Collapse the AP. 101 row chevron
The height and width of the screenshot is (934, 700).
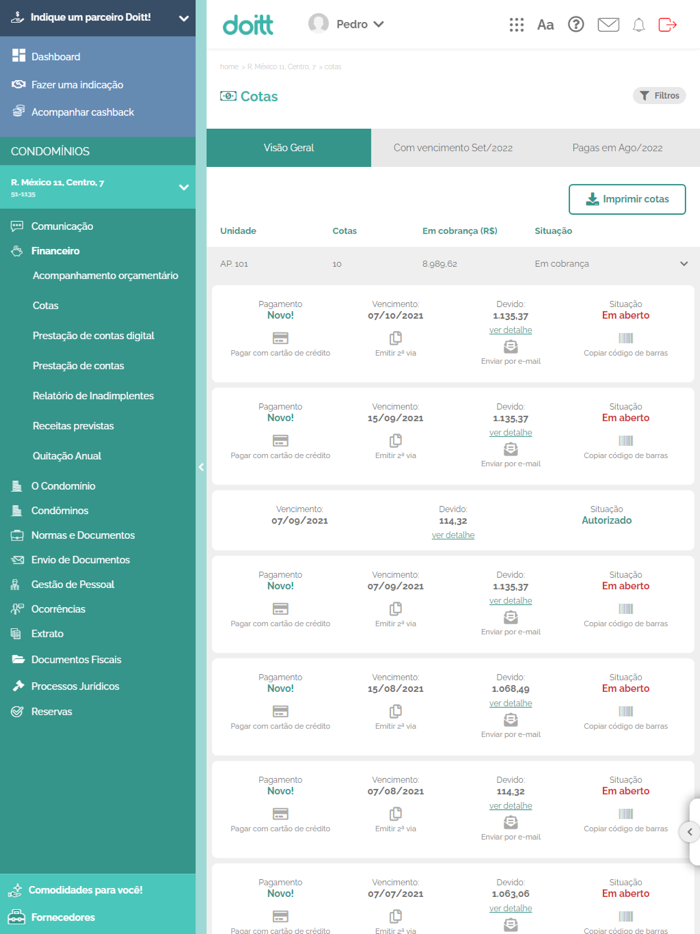coord(684,264)
